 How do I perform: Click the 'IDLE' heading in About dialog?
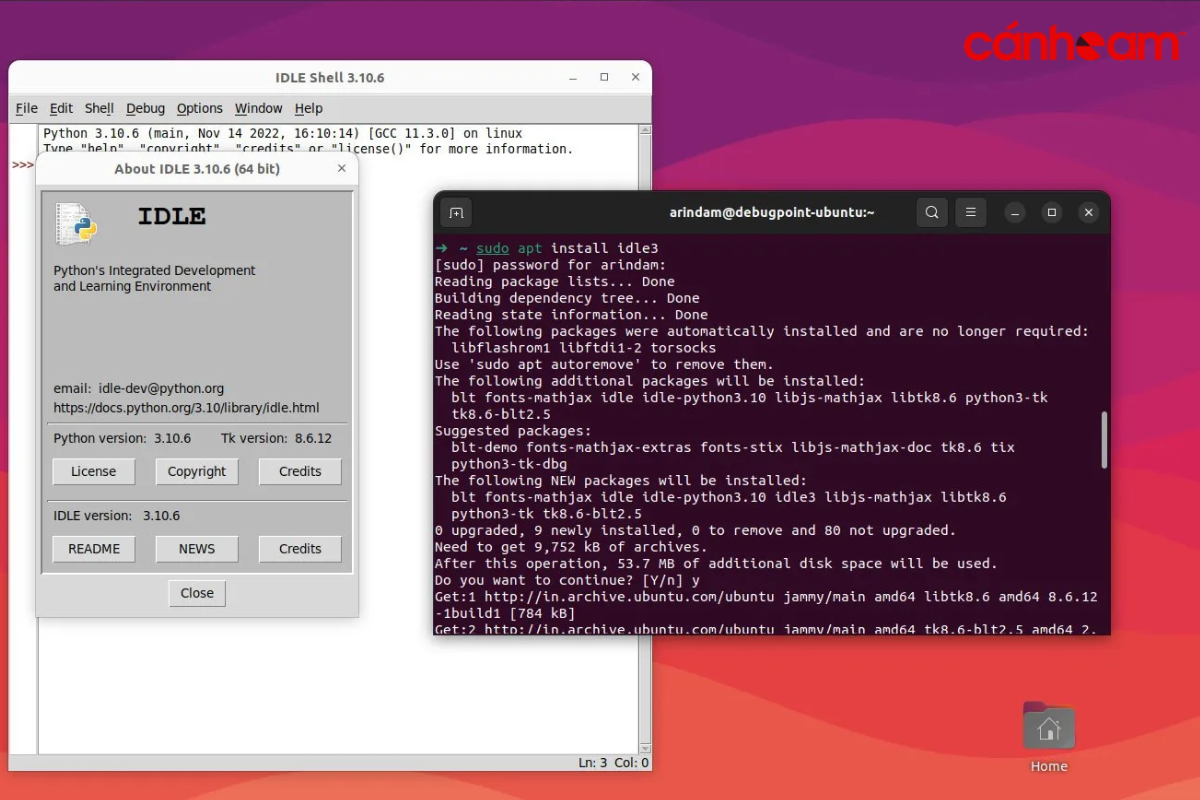pyautogui.click(x=171, y=216)
